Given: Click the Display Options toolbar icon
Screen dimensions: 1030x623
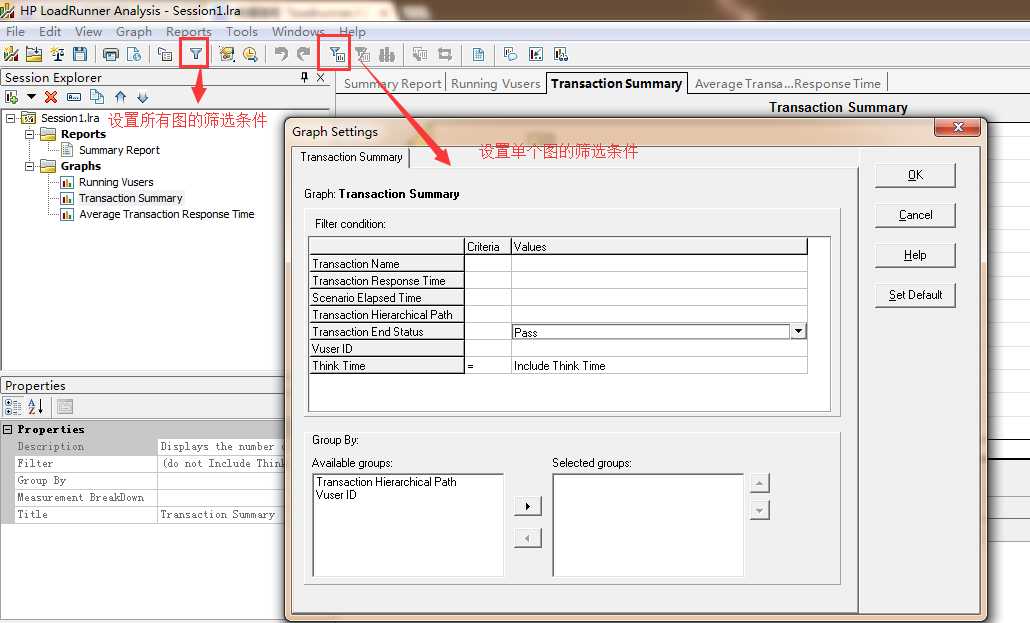Looking at the screenshot, I should click(x=560, y=55).
